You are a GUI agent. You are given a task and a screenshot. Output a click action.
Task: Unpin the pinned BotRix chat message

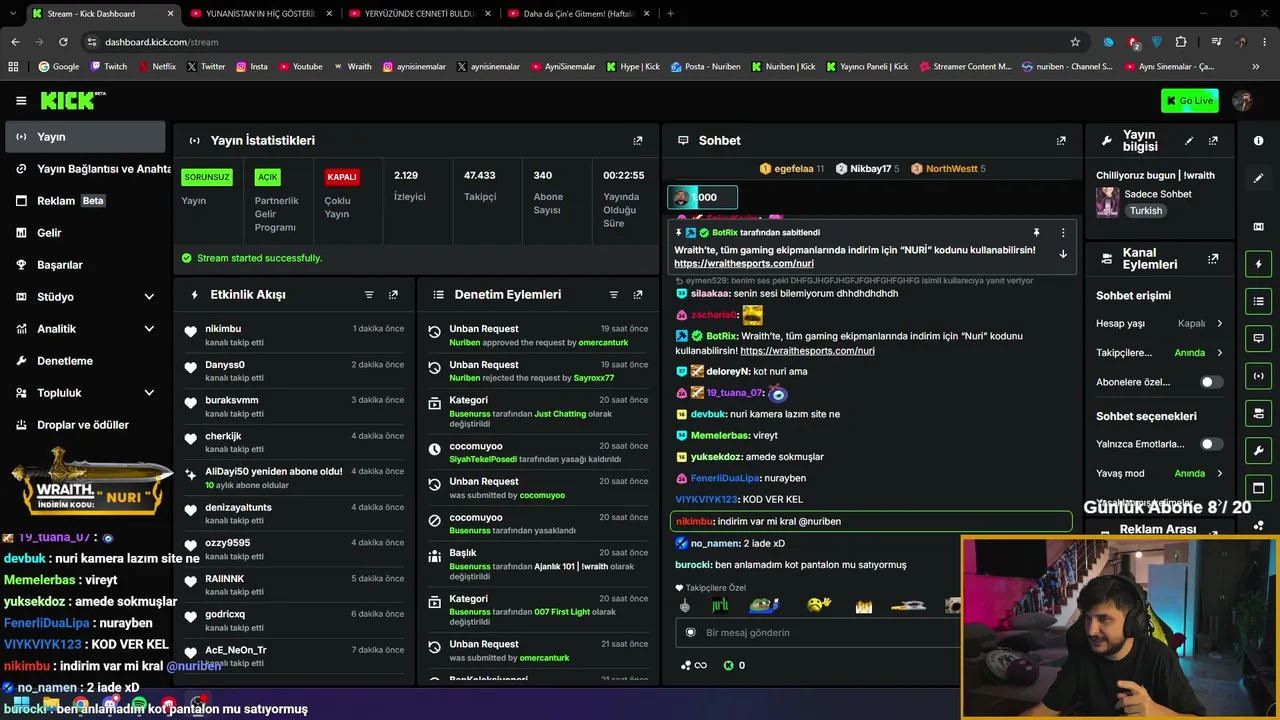pyautogui.click(x=1036, y=233)
